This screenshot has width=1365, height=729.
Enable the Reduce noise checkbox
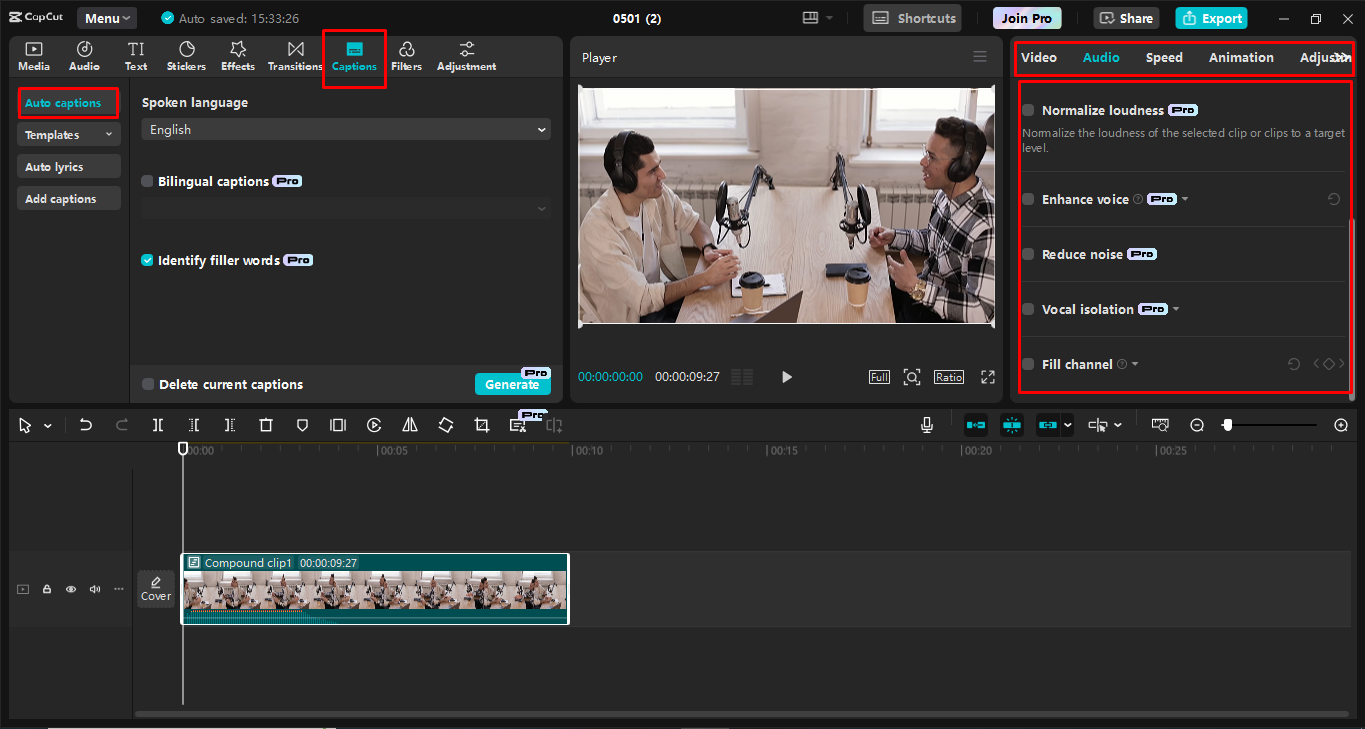coord(1028,254)
